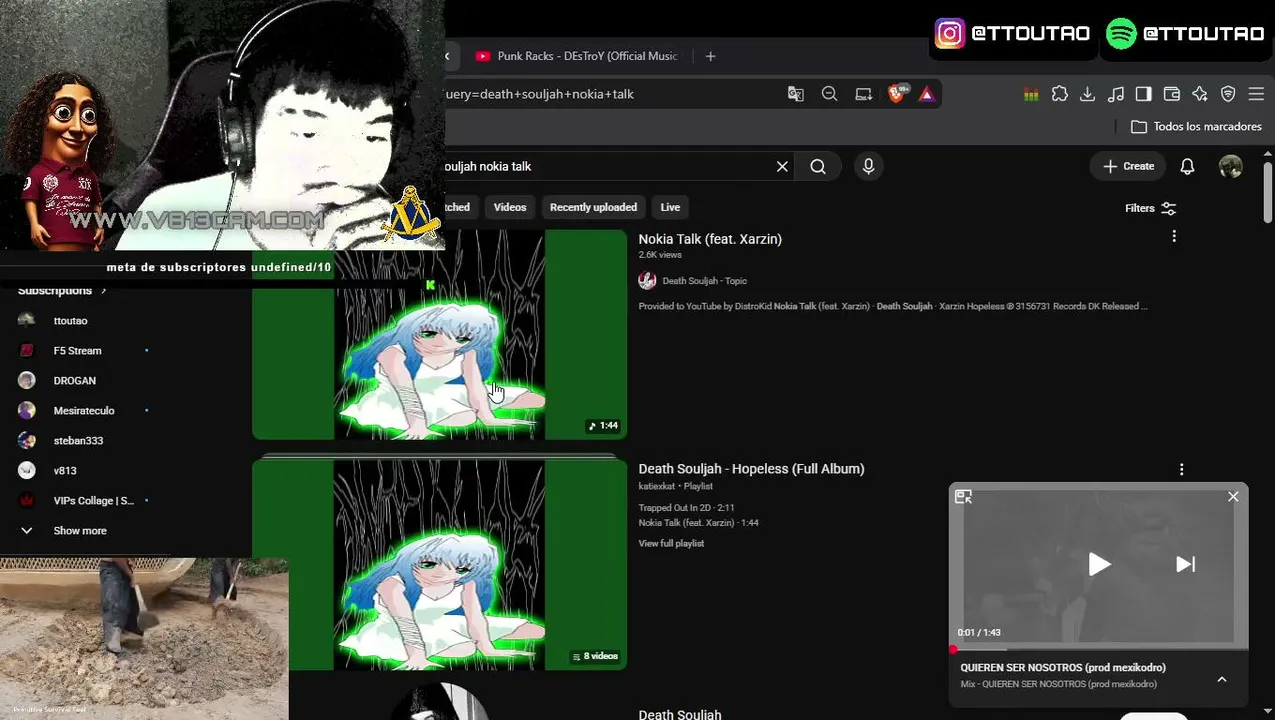
Task: Open the options menu for Hopeless album result
Action: (x=1181, y=469)
